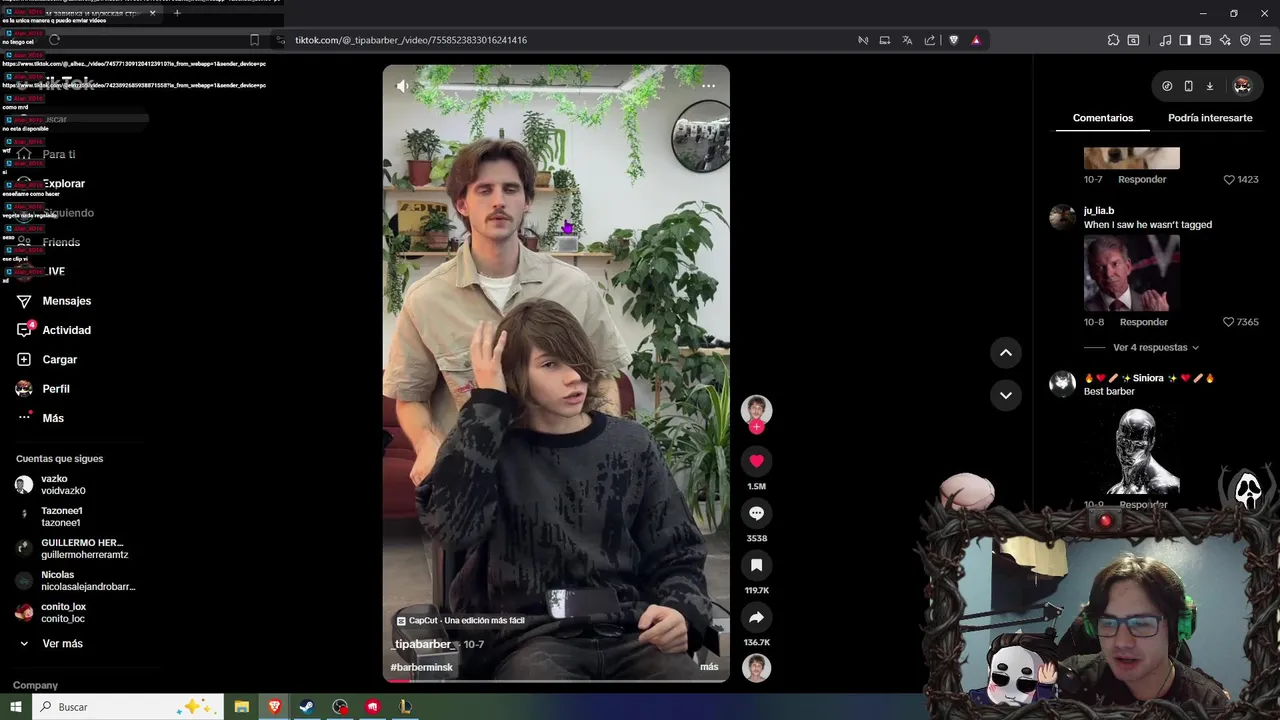The width and height of the screenshot is (1280, 720).
Task: Open the video three-dot options menu
Action: point(708,86)
